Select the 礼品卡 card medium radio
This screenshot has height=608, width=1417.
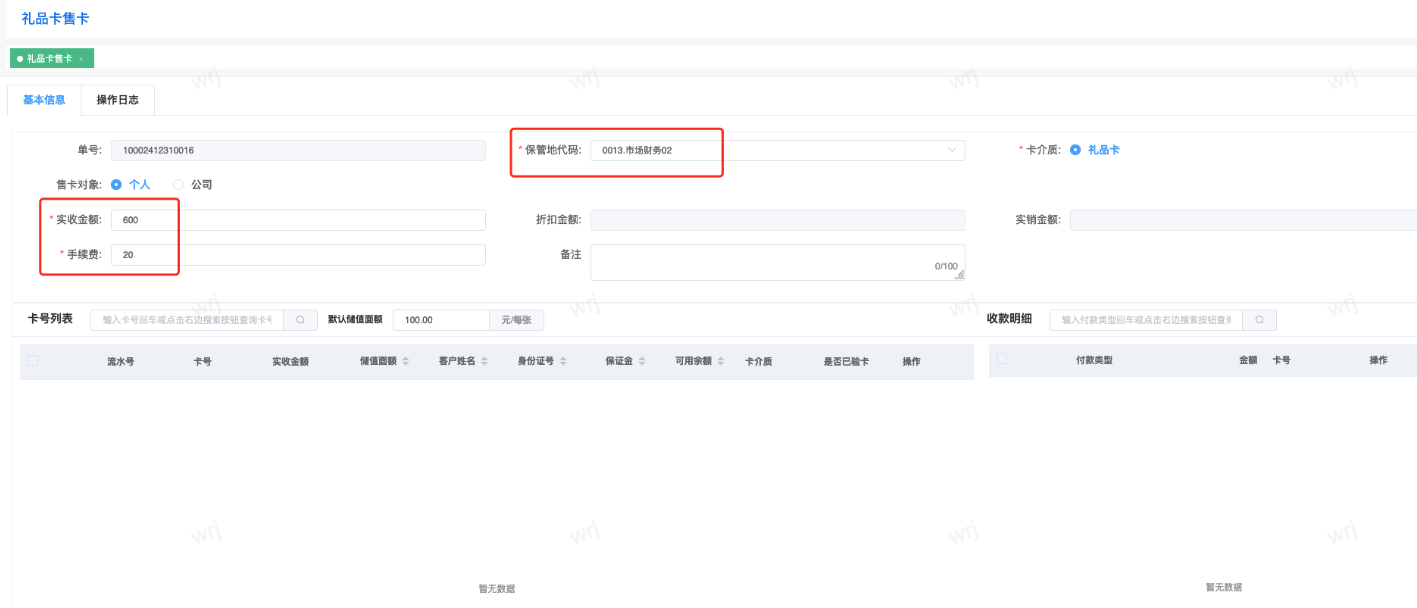(1075, 150)
